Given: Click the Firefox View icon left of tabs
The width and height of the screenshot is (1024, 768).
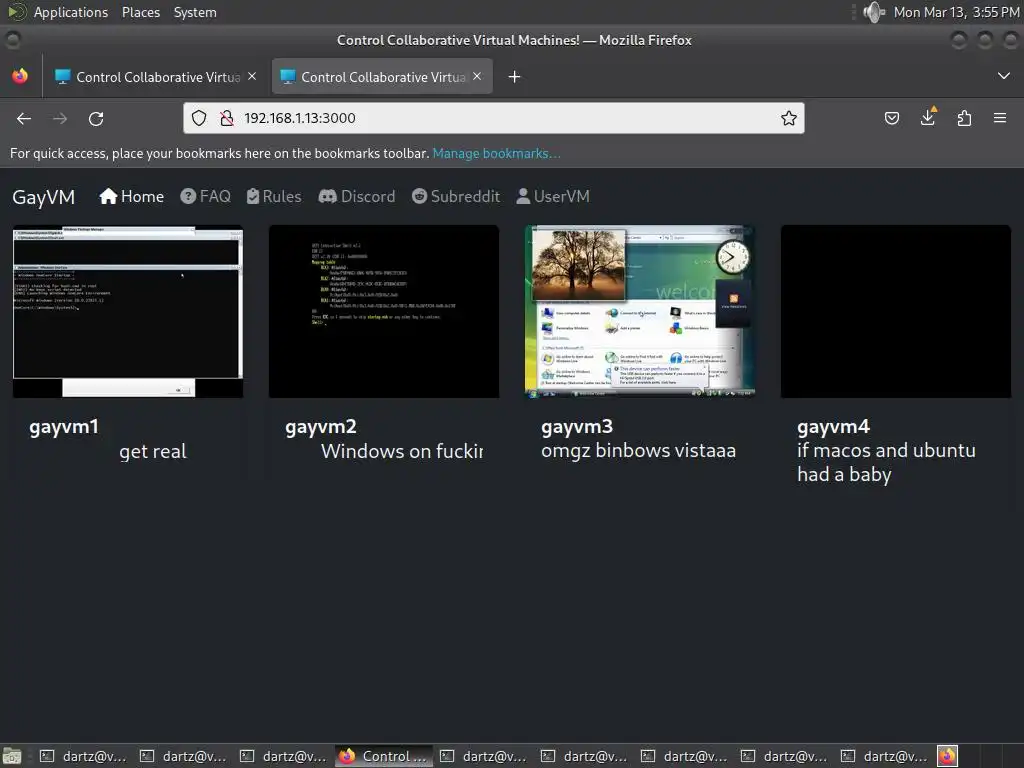Looking at the screenshot, I should 20,76.
